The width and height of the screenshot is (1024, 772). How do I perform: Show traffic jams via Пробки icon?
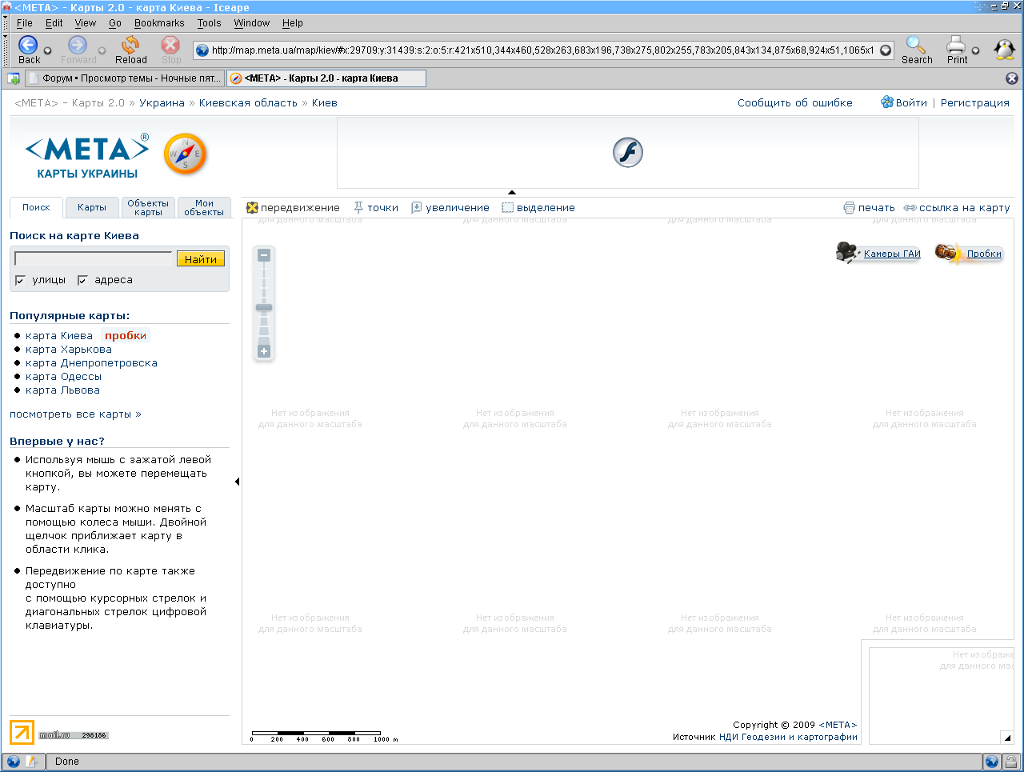click(948, 253)
